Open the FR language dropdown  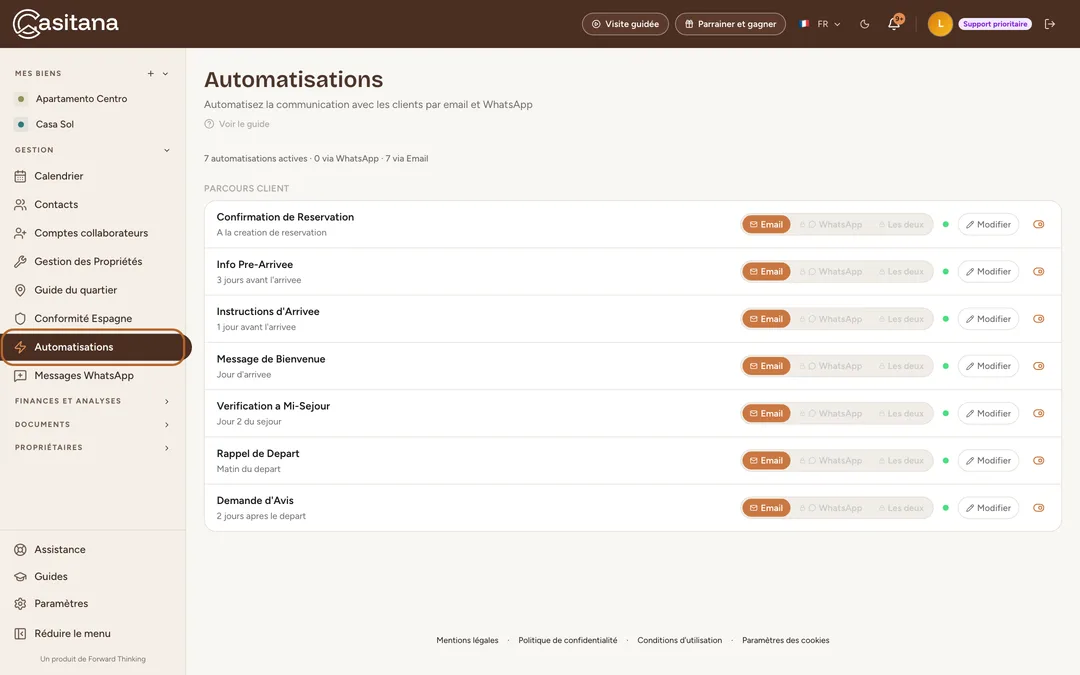[820, 24]
